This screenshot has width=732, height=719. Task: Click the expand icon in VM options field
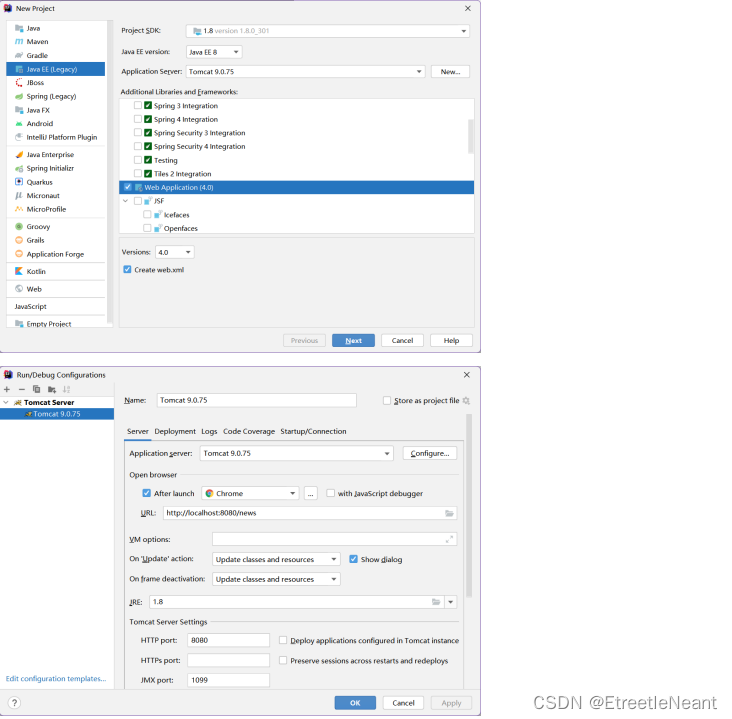449,539
